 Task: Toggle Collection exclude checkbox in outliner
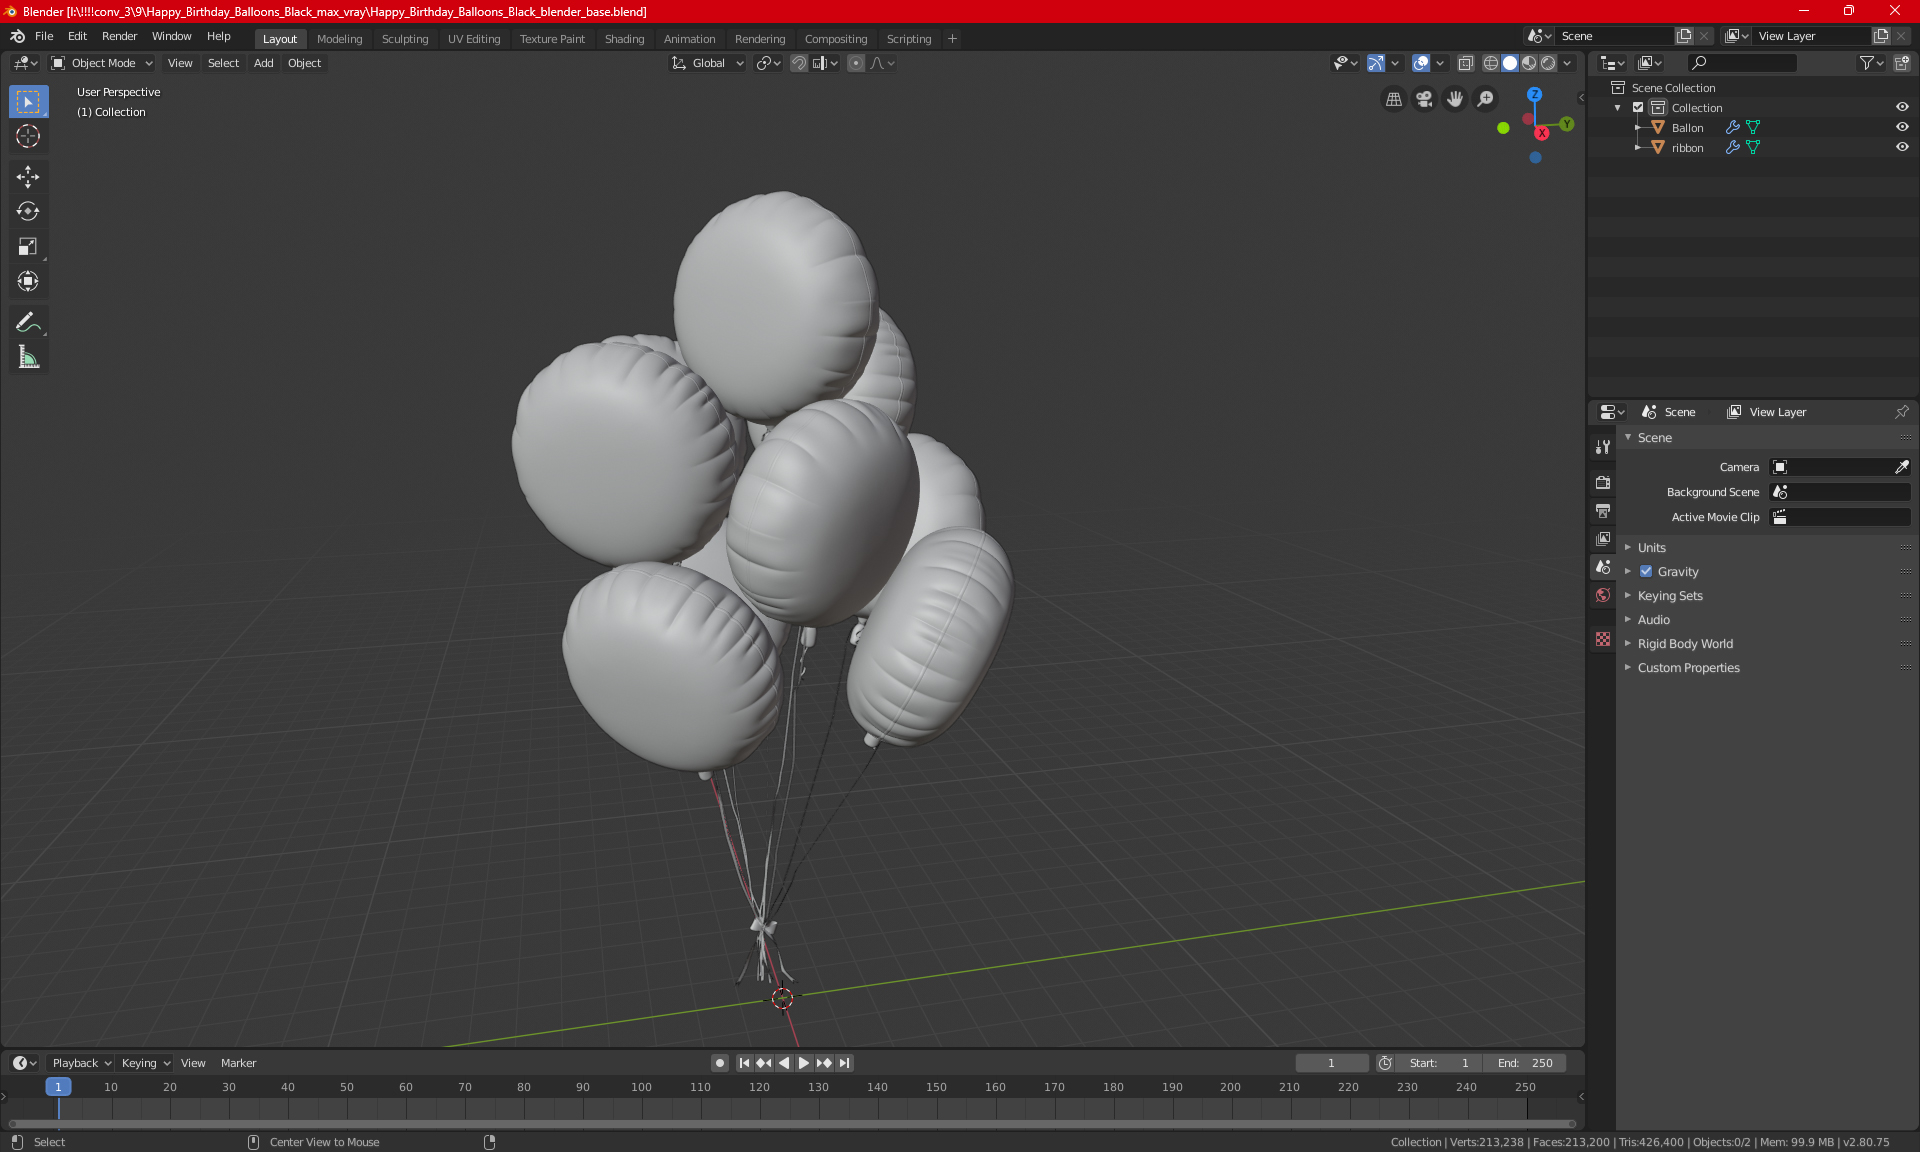1638,107
